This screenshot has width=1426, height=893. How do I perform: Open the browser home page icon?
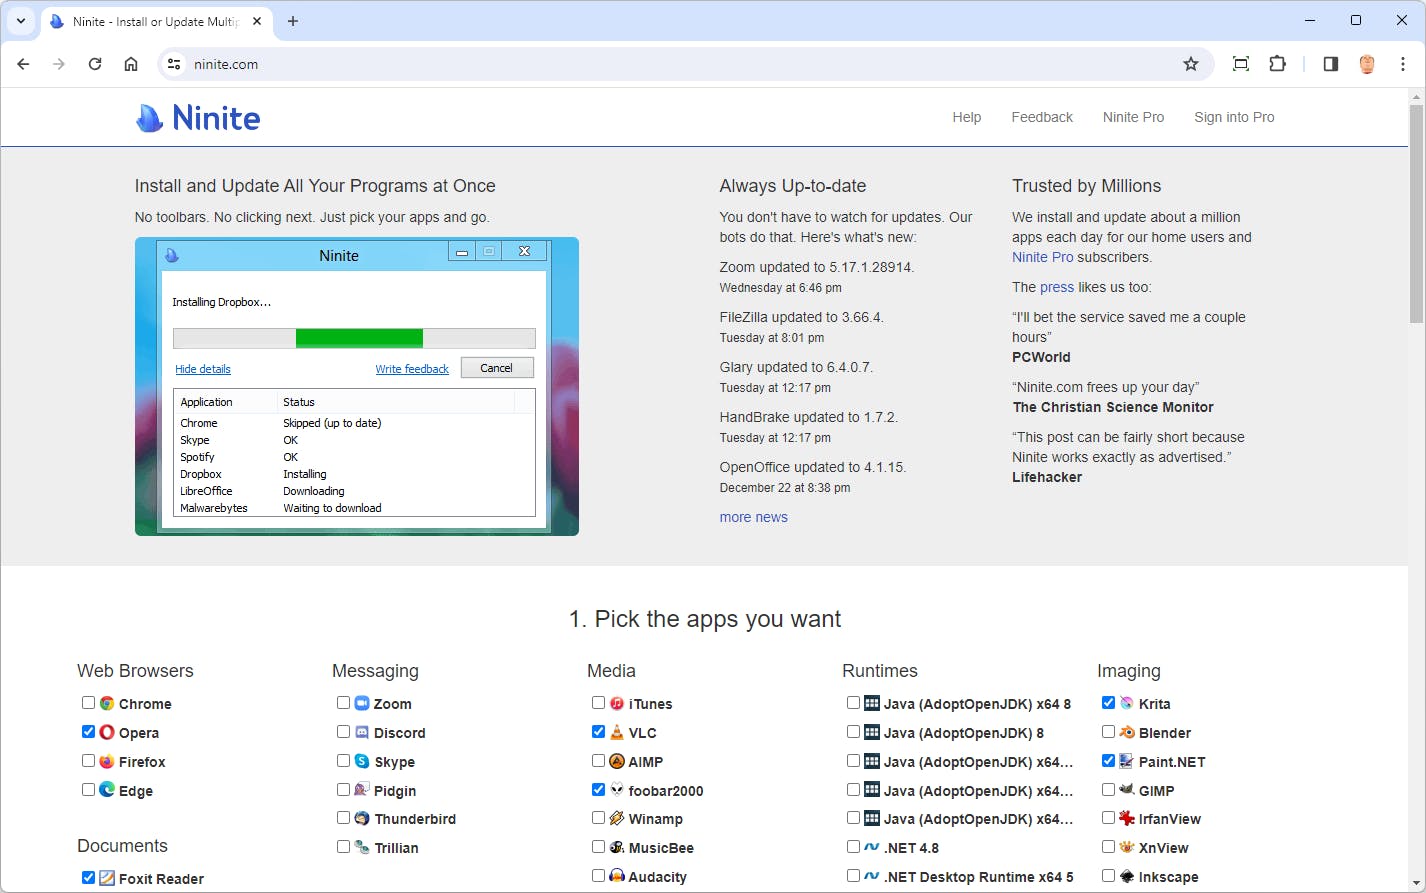[131, 64]
